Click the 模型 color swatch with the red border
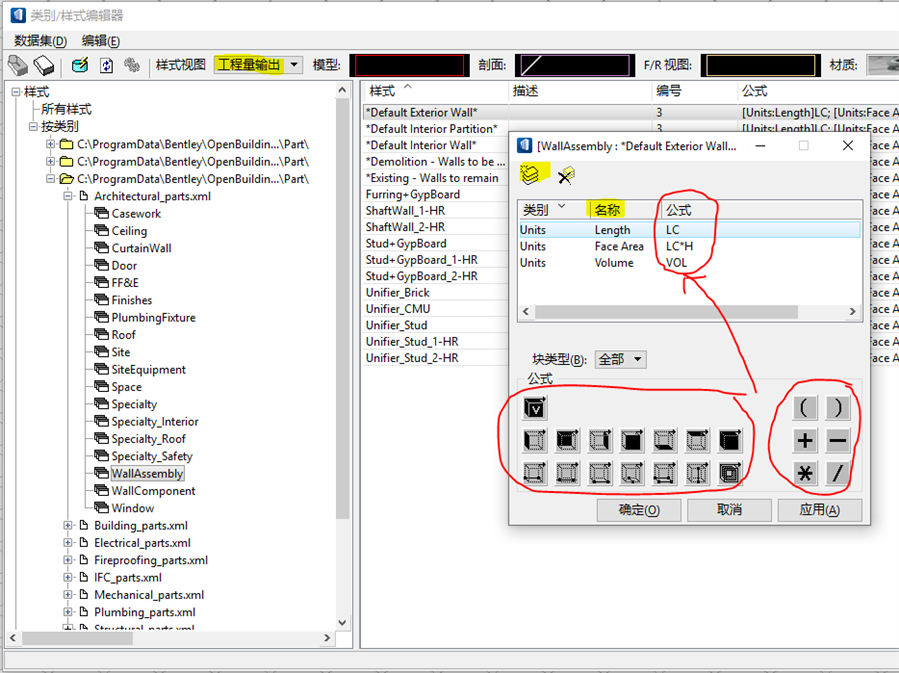This screenshot has width=899, height=673. [409, 65]
